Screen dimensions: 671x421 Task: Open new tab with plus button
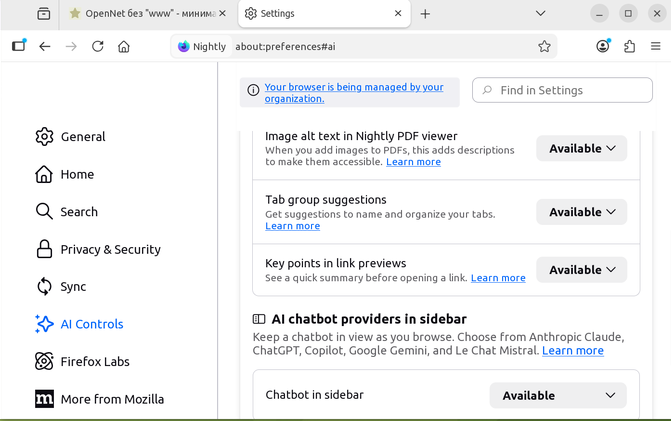click(x=425, y=14)
